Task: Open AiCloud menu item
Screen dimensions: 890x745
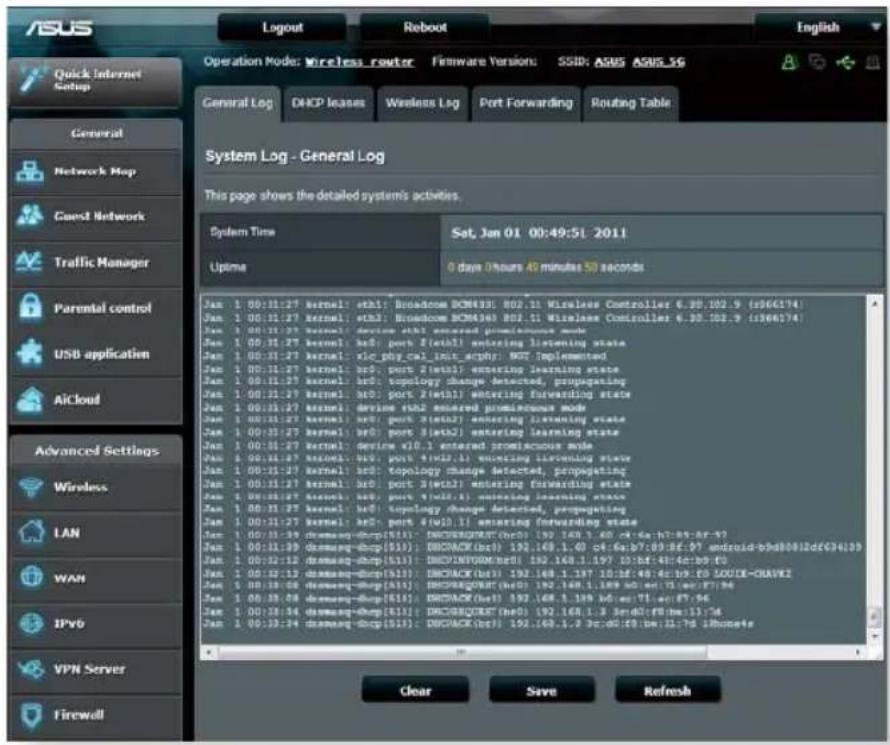Action: [96, 399]
